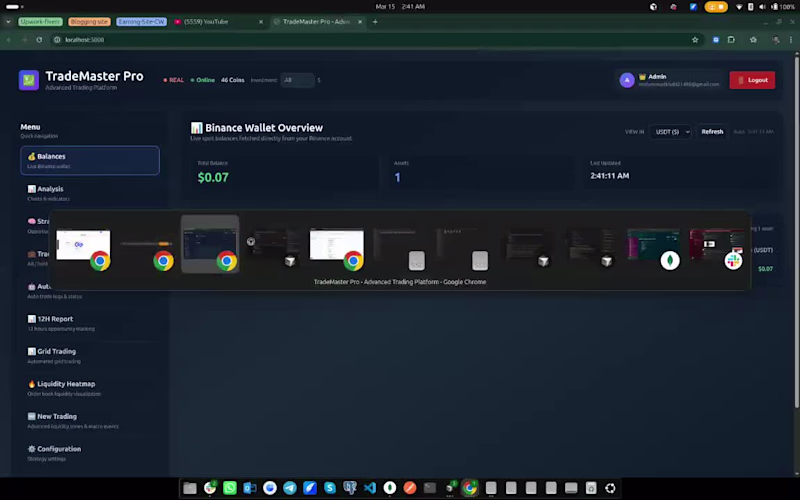
Task: Open the Upwork-Fiverr tab group
Action: click(40, 22)
